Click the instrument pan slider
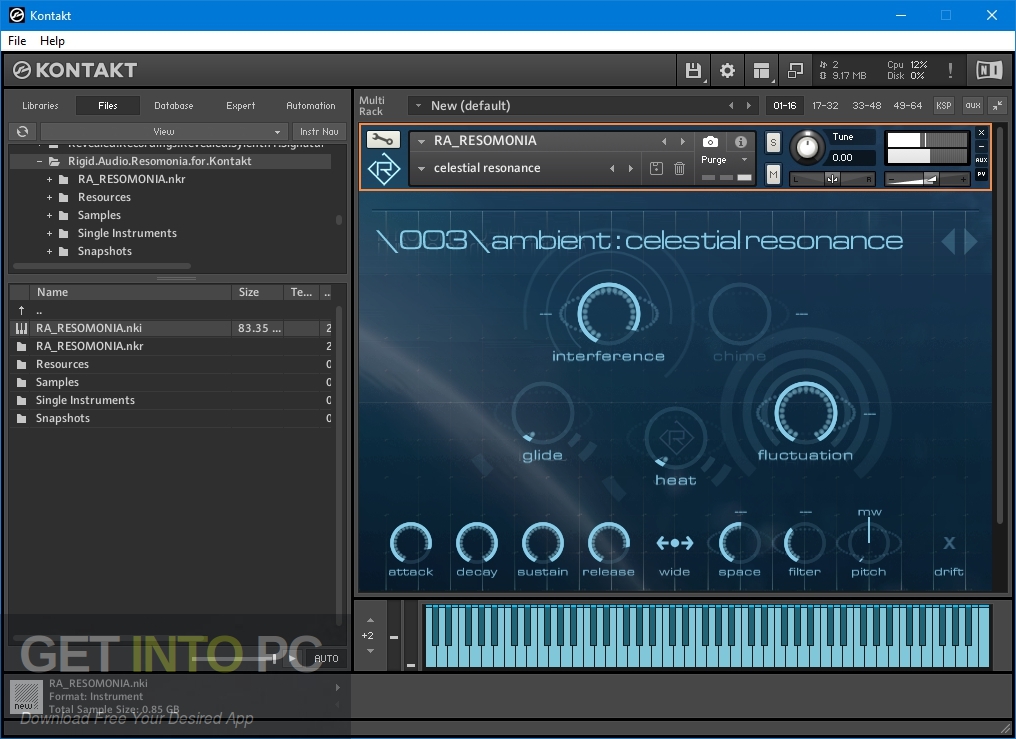The width and height of the screenshot is (1016, 739). (833, 179)
